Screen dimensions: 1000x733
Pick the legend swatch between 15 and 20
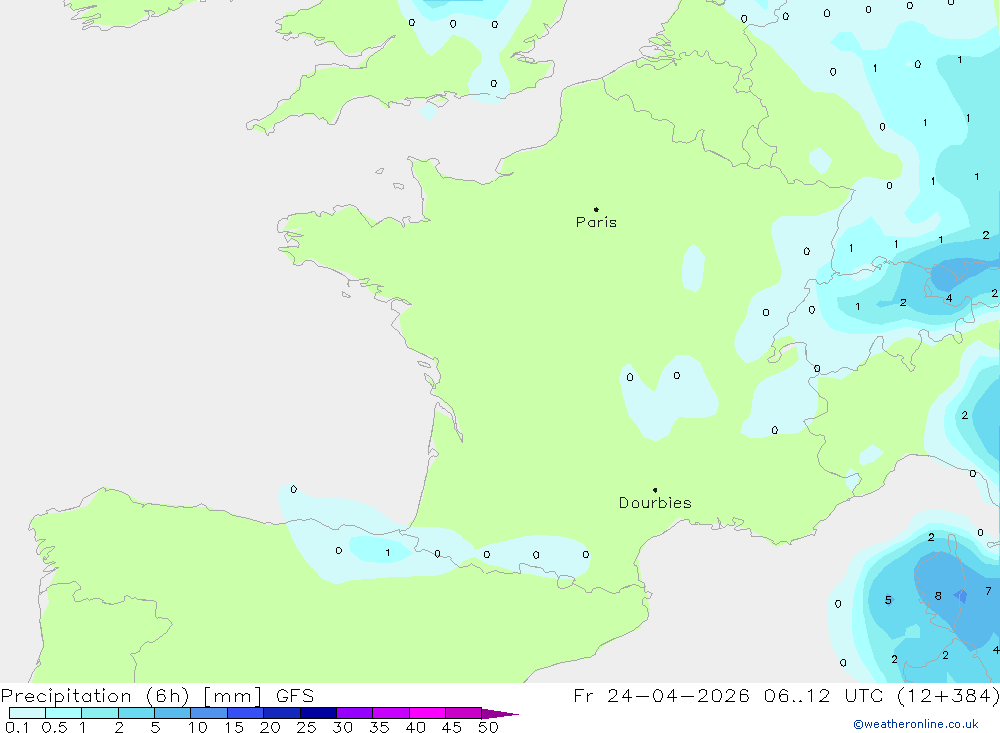point(246,713)
